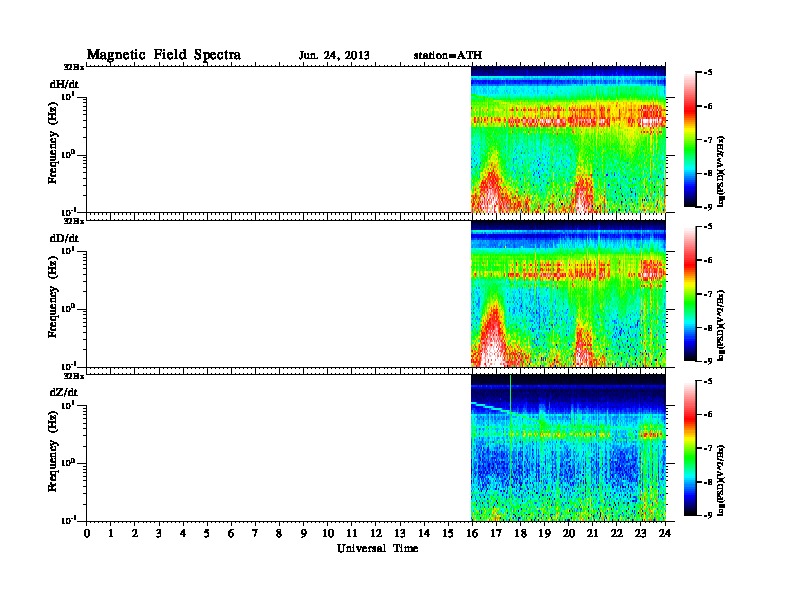Screen dimensions: 792x612
Task: Click hour 1 on the Universal Time axis
Action: pos(111,533)
